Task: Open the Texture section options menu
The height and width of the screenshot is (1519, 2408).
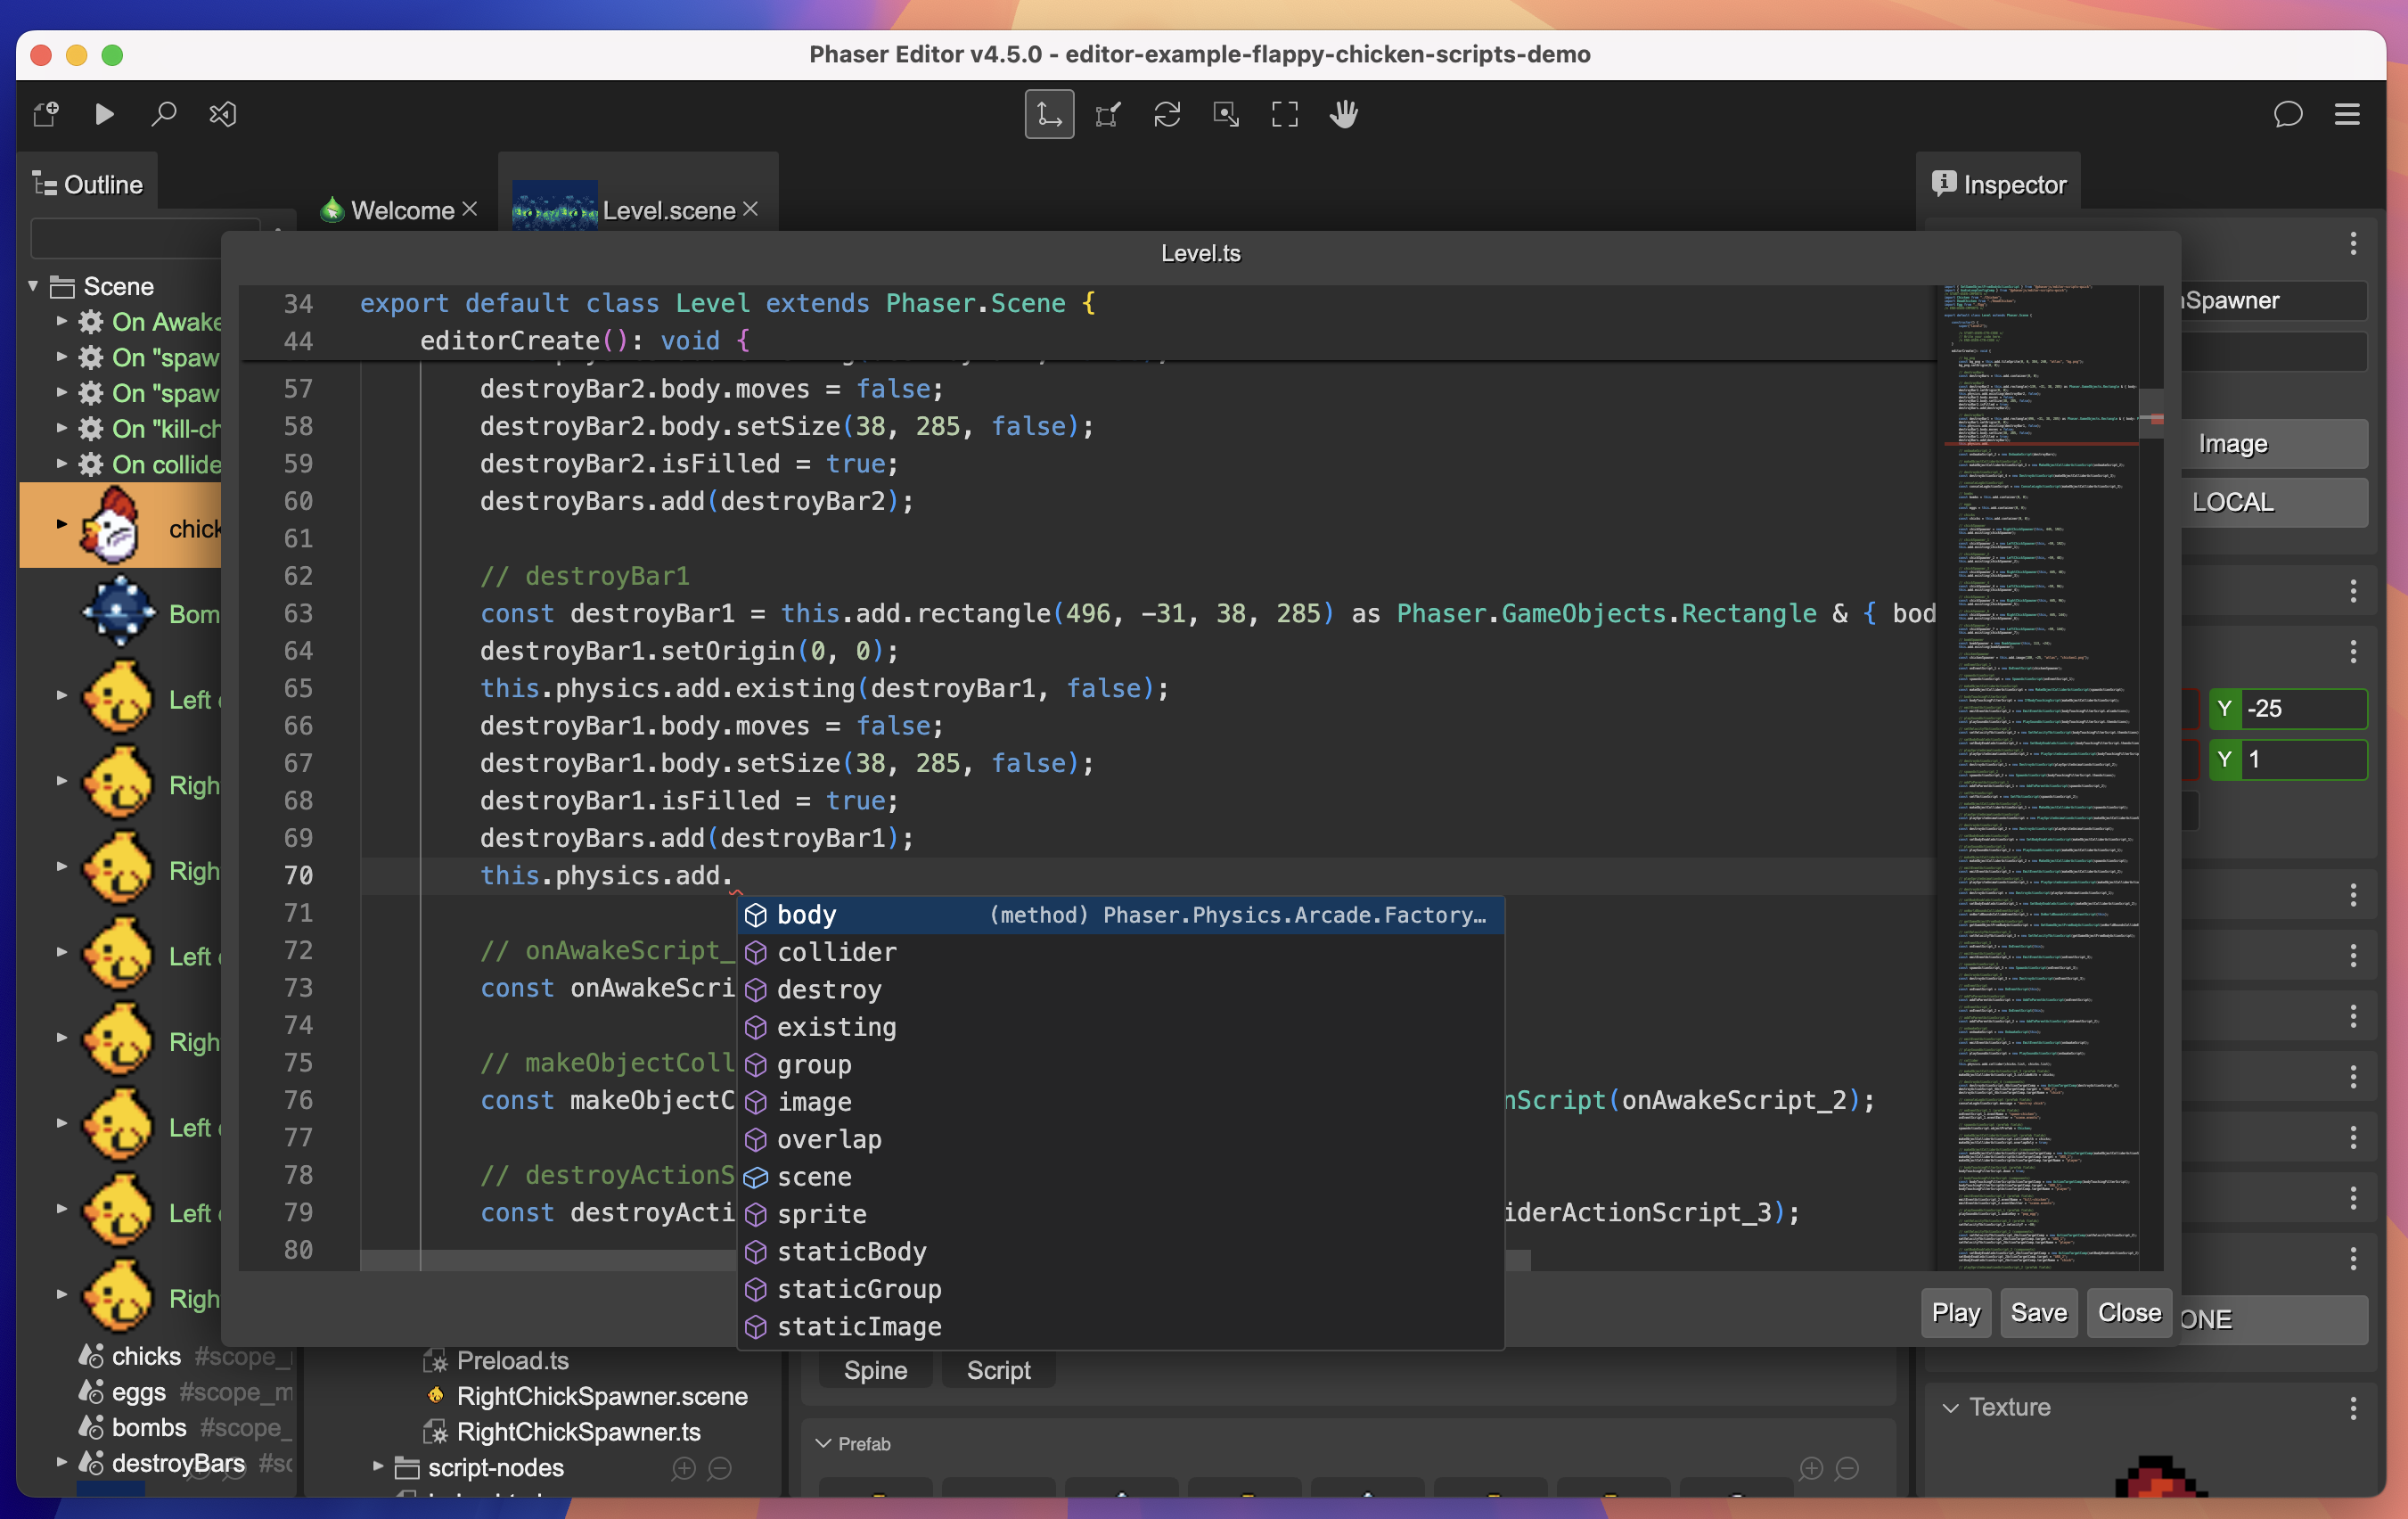Action: click(2353, 1408)
